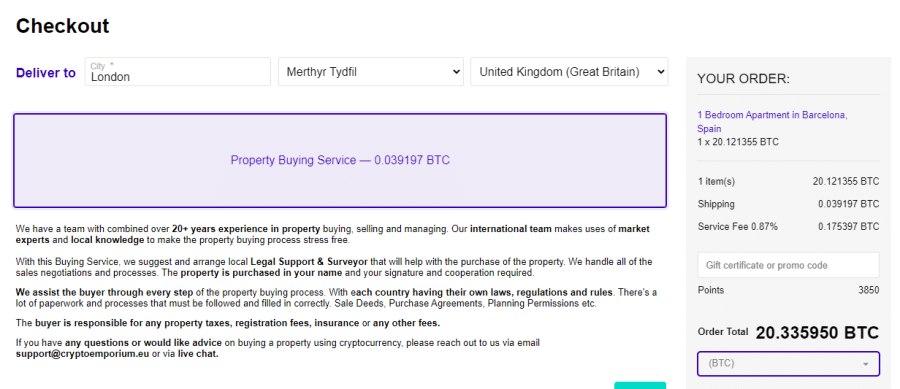The width and height of the screenshot is (900, 389).
Task: Click the teal button below the description
Action: point(640,385)
